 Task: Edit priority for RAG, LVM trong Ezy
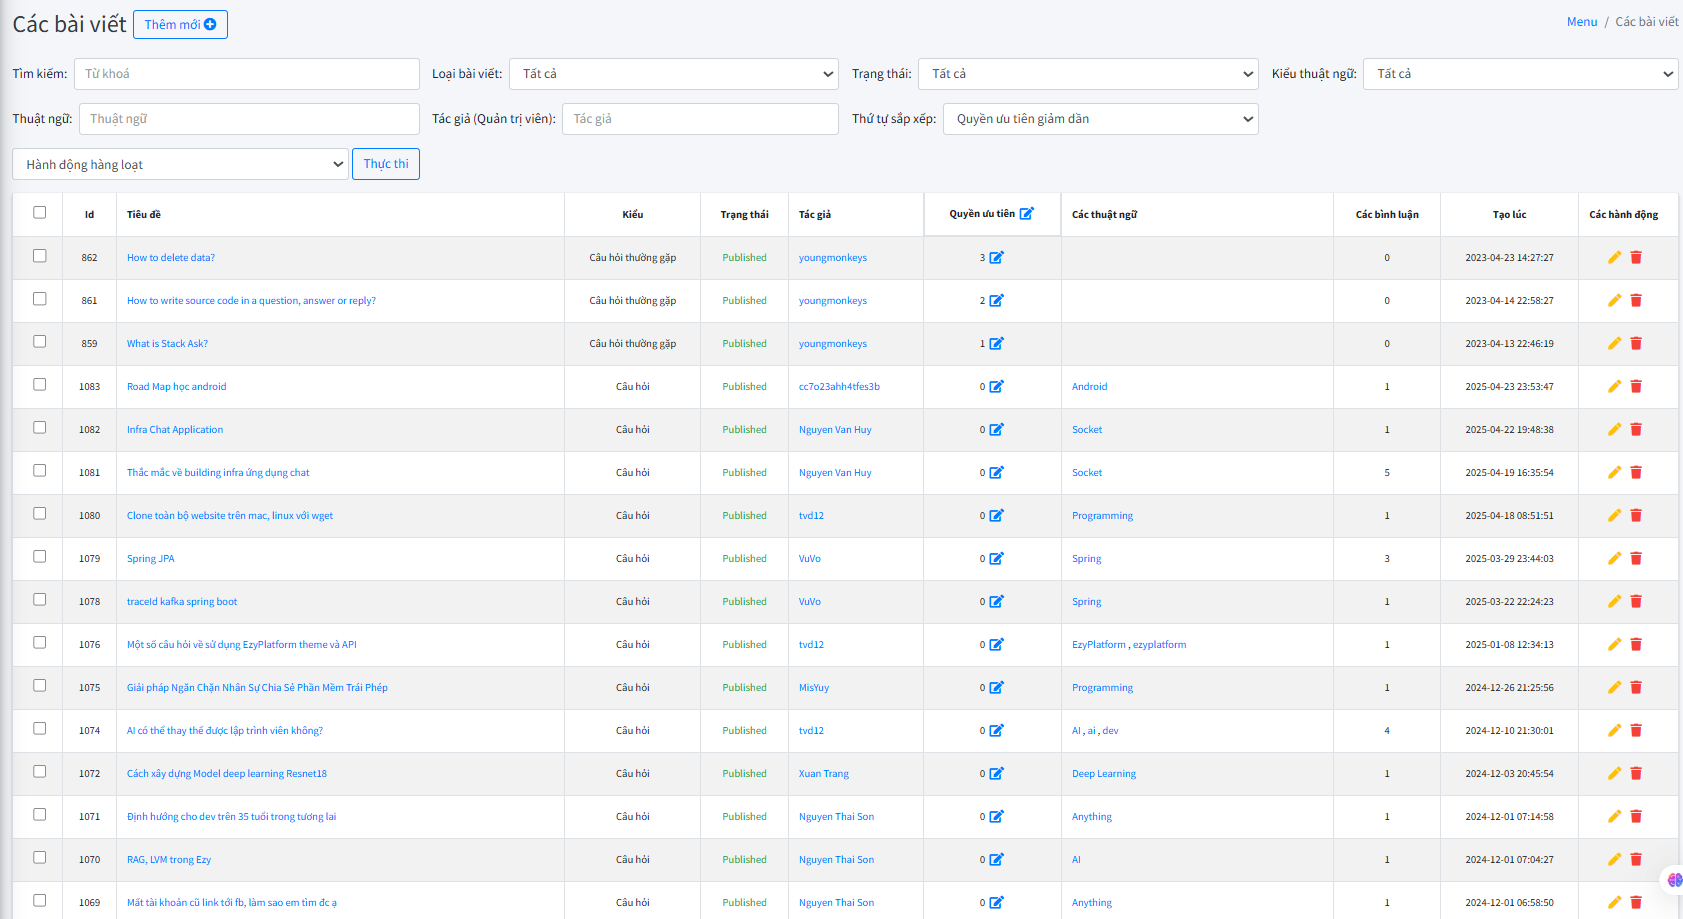(996, 859)
